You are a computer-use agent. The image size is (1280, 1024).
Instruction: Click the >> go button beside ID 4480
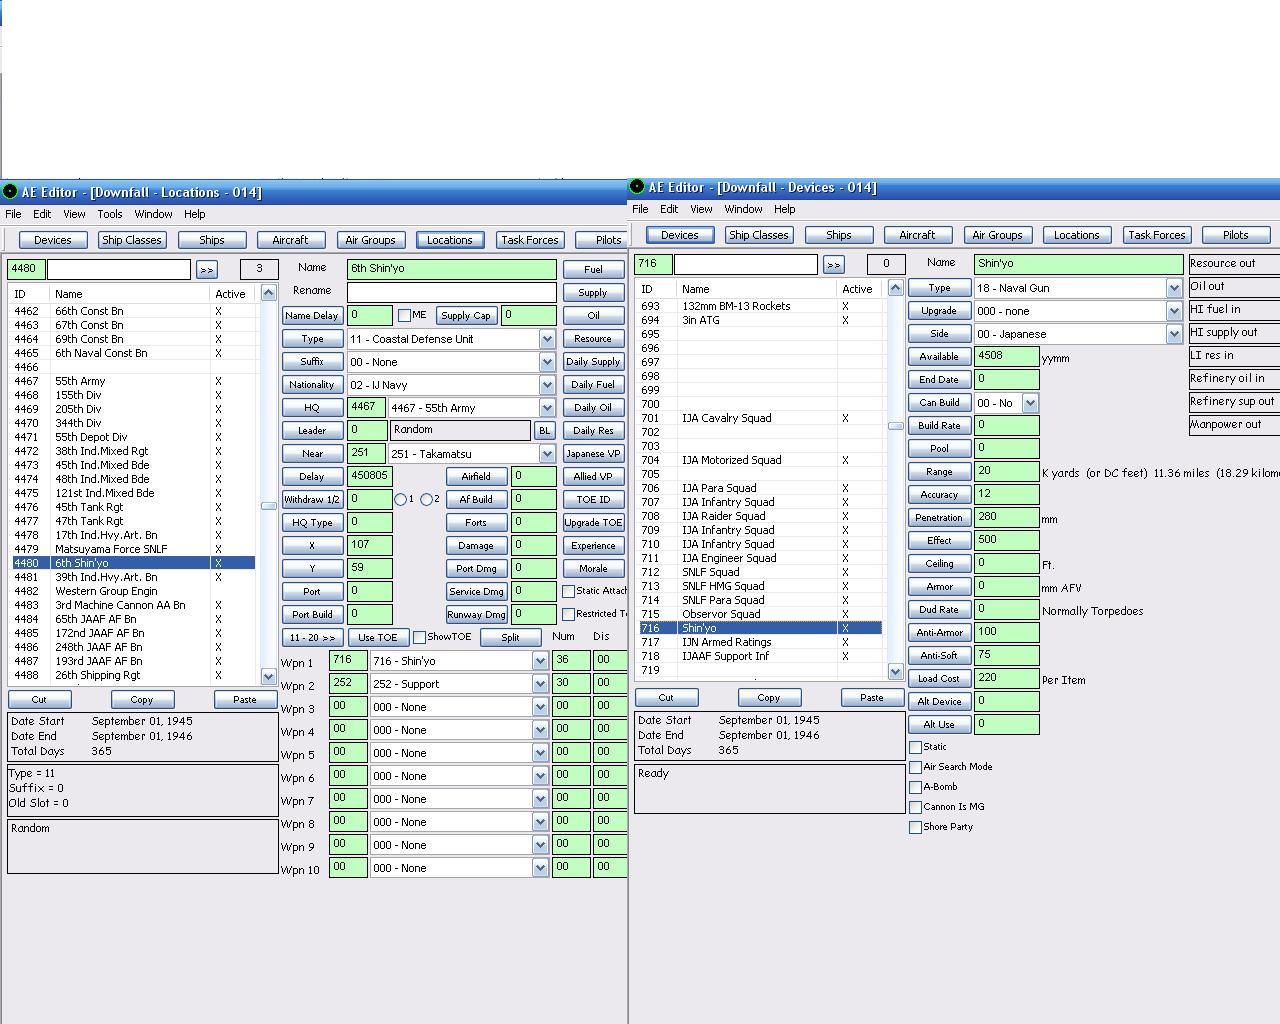pos(206,269)
